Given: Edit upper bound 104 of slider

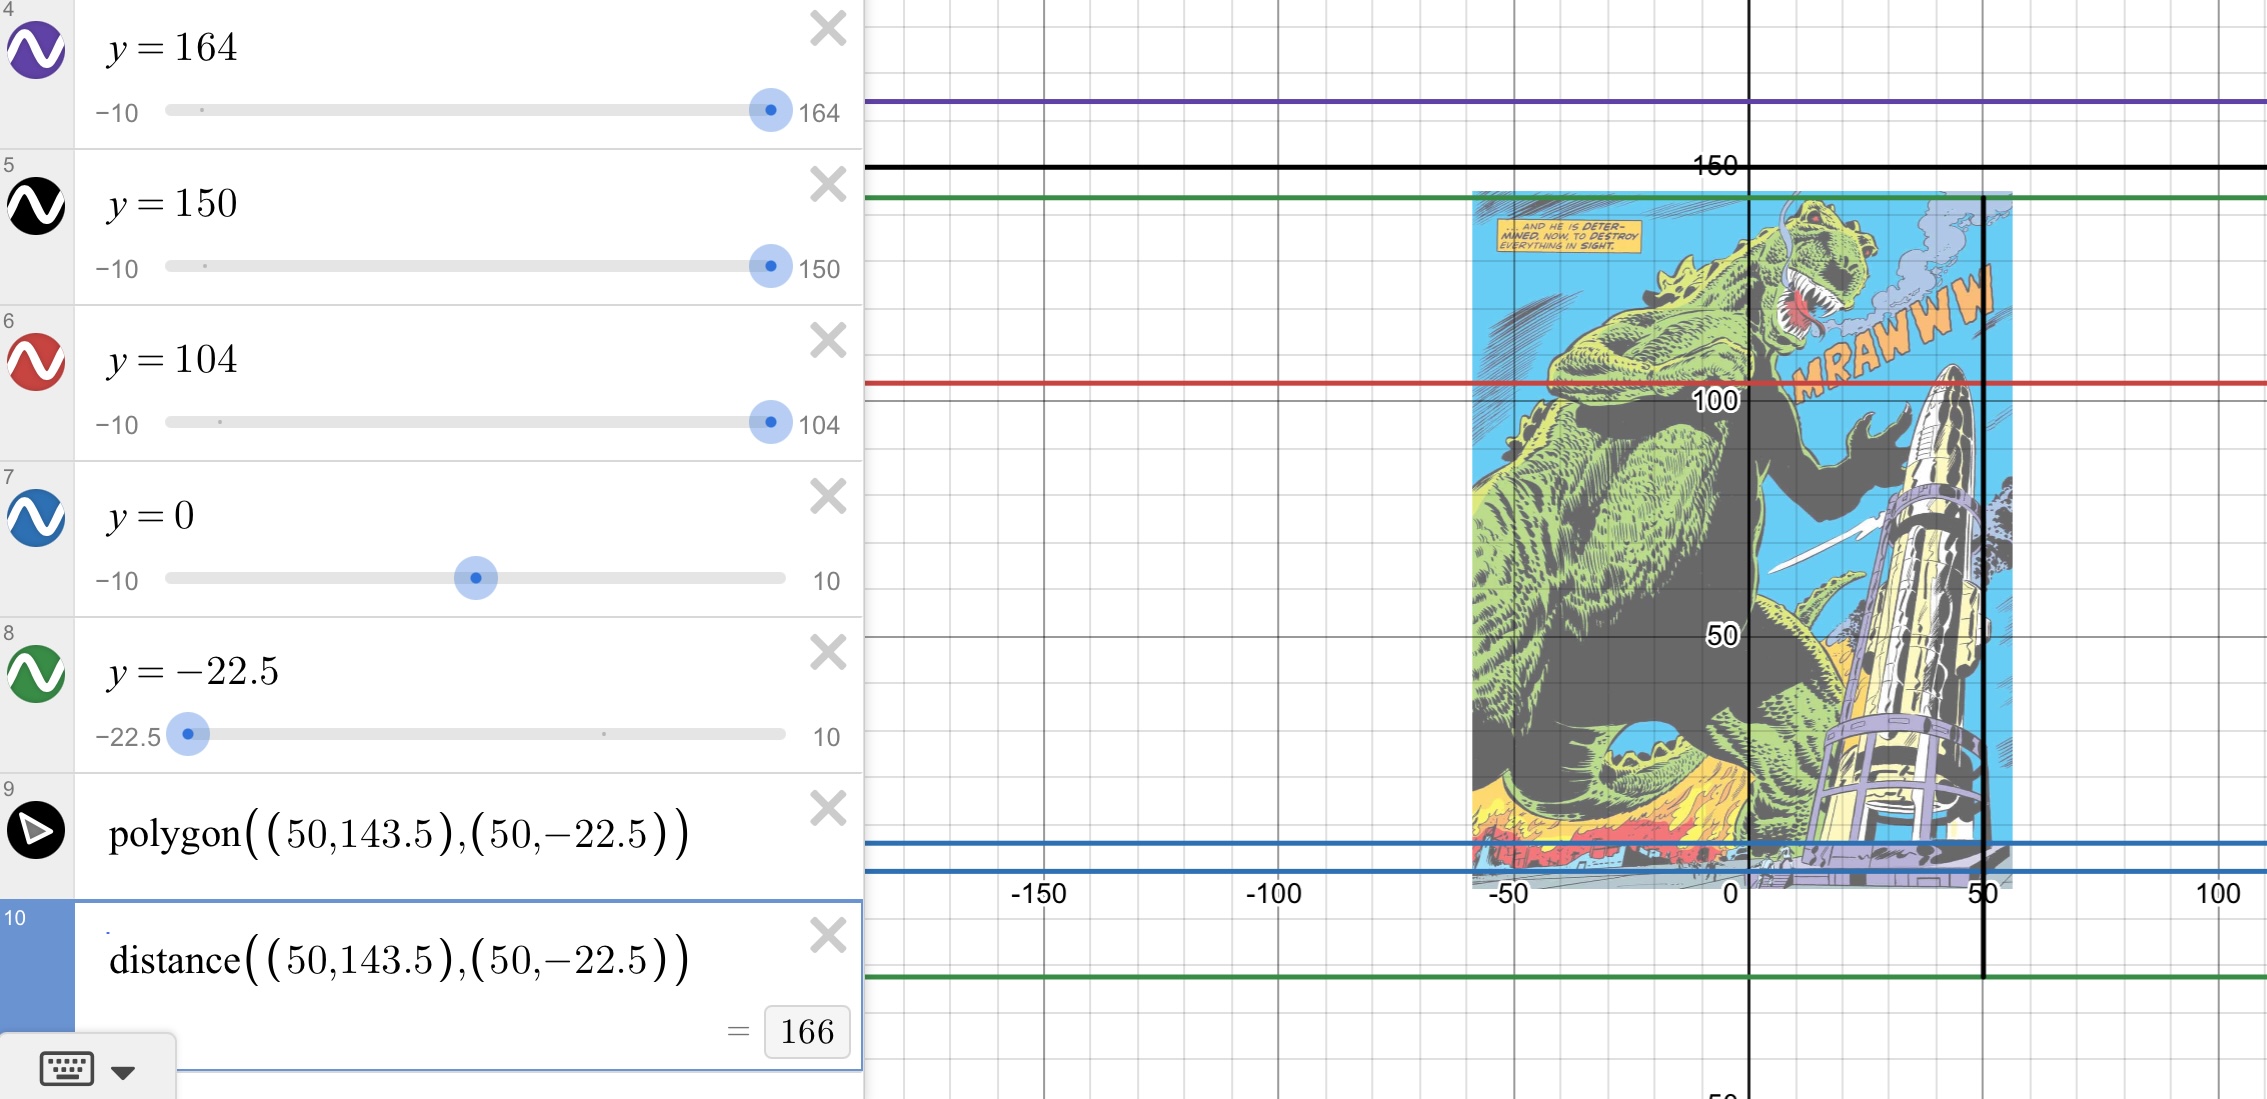Looking at the screenshot, I should (x=819, y=425).
